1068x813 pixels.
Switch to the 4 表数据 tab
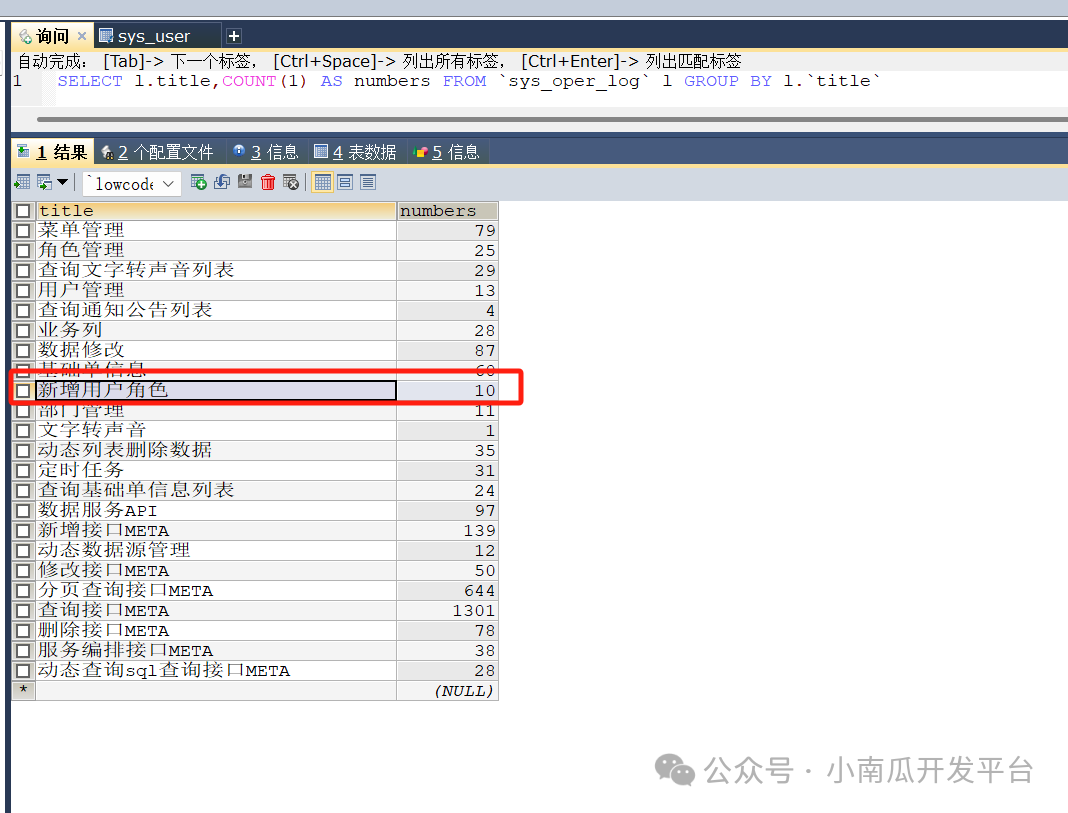point(355,152)
